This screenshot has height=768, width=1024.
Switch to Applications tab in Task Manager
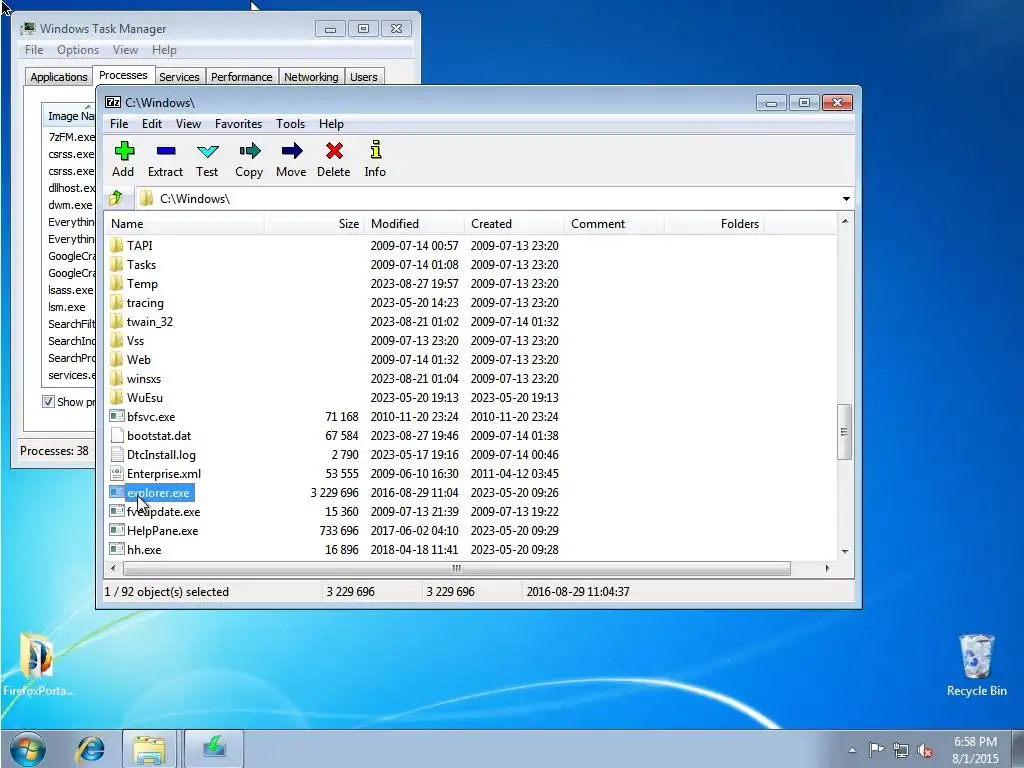coord(59,77)
